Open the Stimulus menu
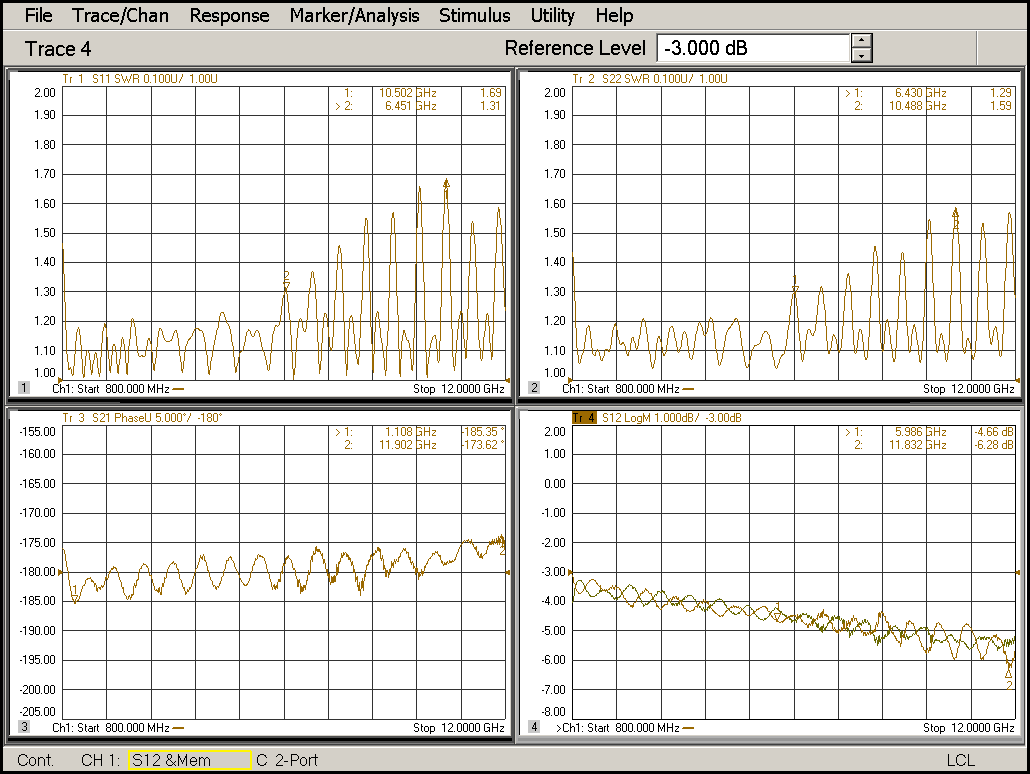 [474, 15]
